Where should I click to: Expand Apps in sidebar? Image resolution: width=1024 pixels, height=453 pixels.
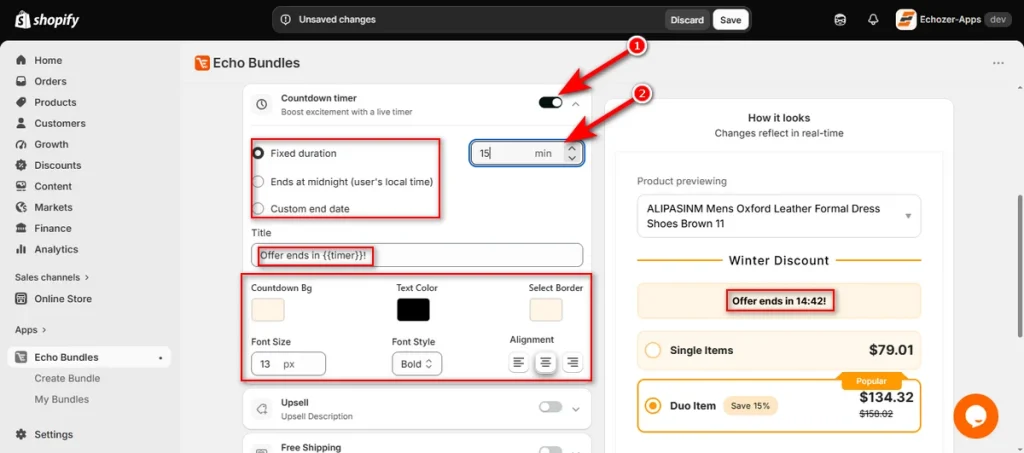(x=31, y=330)
